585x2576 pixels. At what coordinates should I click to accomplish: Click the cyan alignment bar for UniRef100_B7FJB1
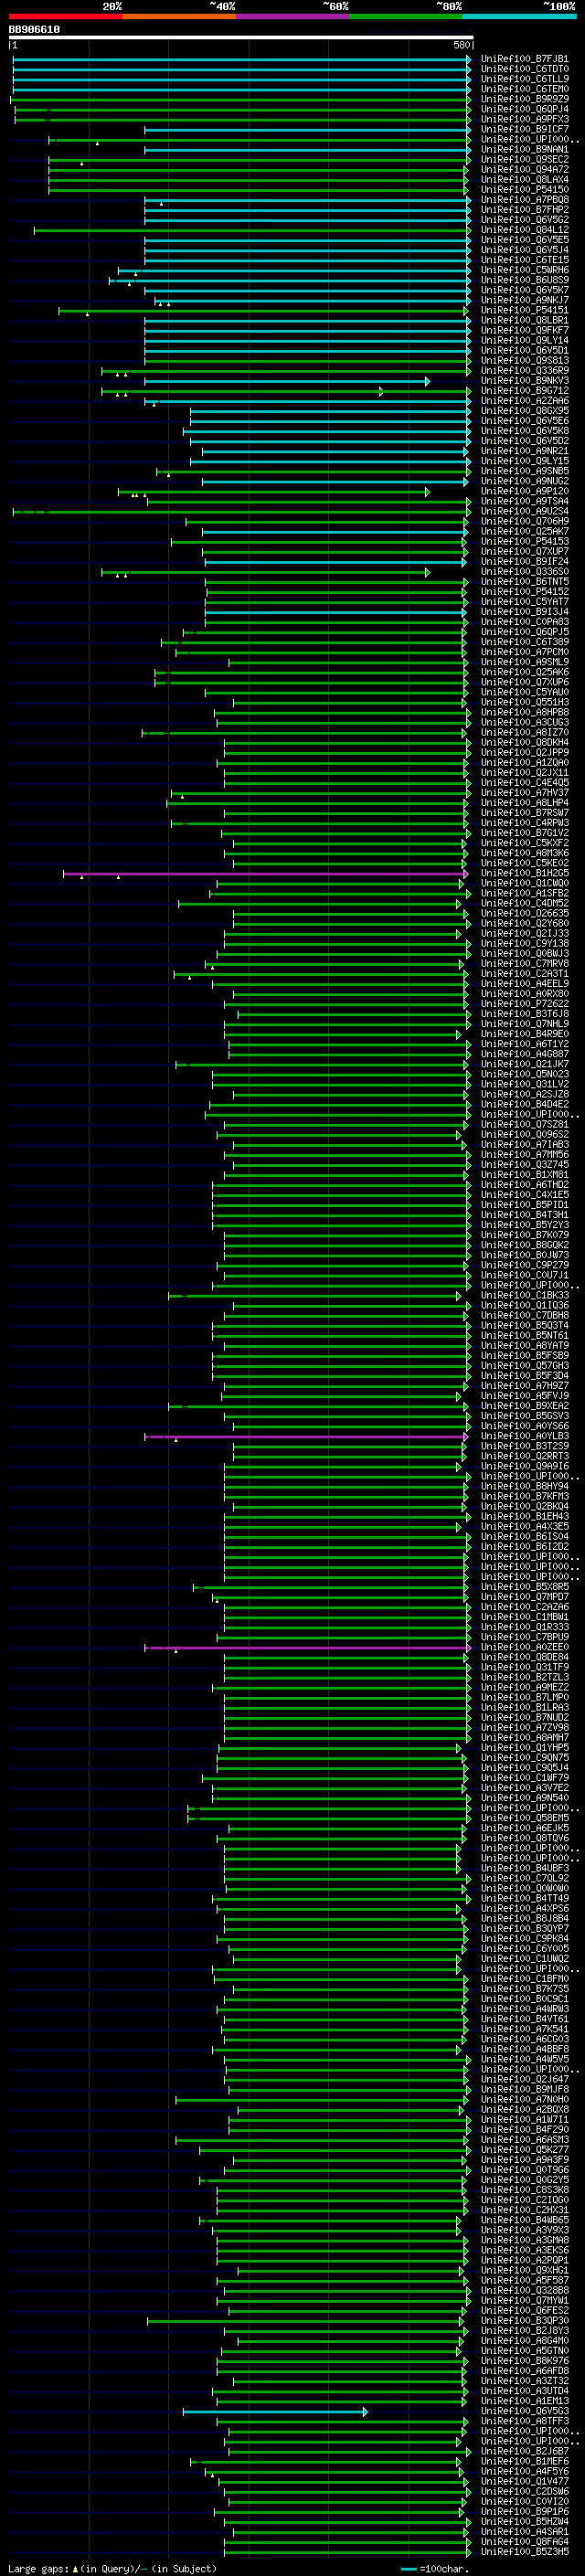[241, 60]
